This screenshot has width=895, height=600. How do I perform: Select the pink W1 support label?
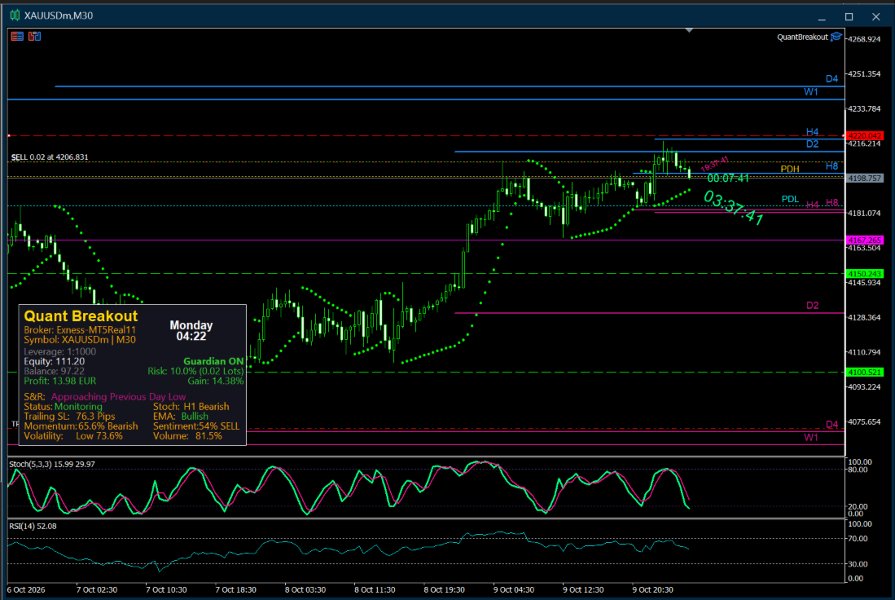(x=811, y=437)
